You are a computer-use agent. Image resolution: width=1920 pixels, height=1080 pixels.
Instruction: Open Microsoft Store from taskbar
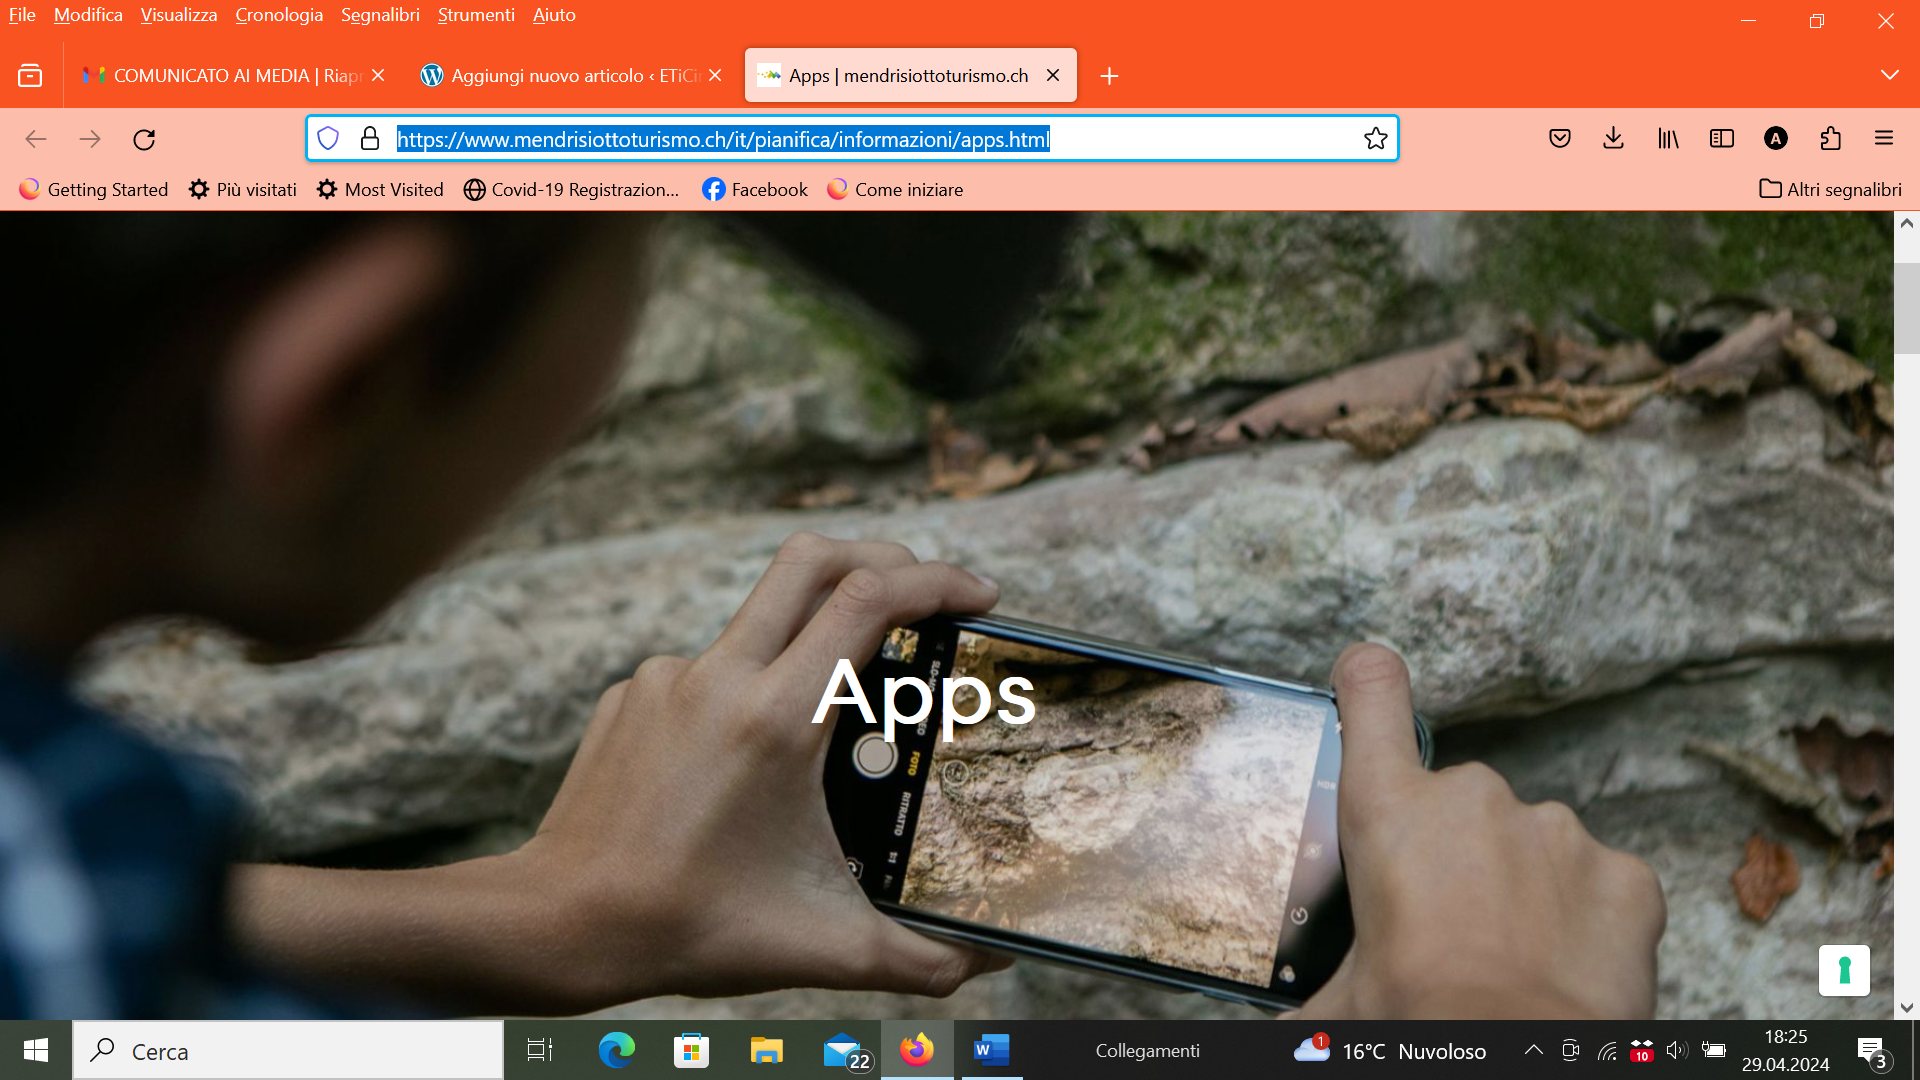[691, 1050]
